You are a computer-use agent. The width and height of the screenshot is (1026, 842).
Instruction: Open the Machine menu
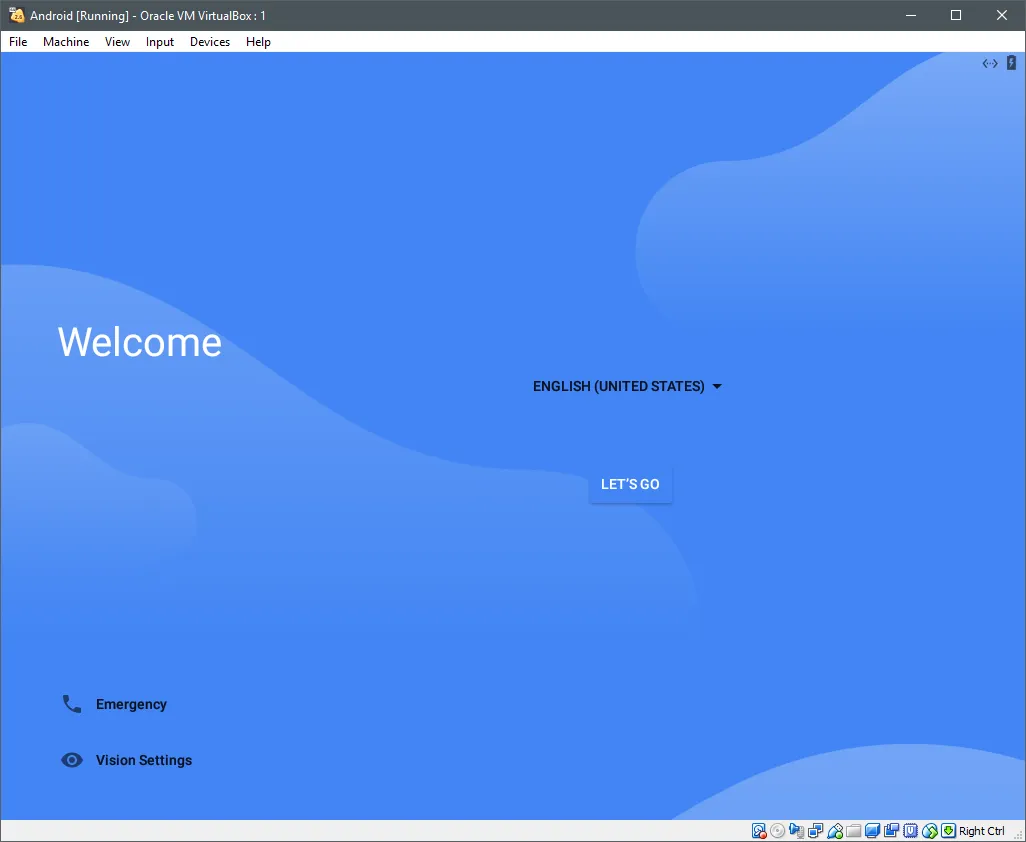(66, 42)
